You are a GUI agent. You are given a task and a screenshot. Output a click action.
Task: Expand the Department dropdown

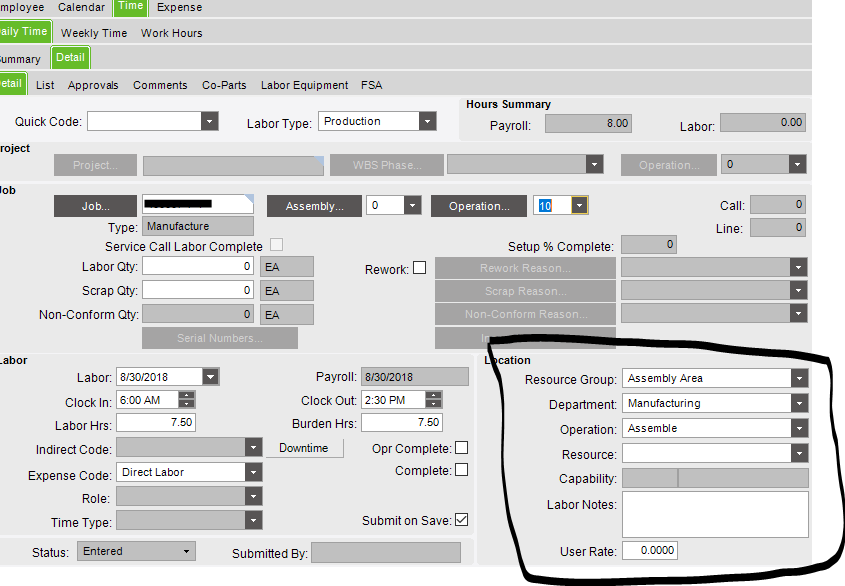coord(799,403)
